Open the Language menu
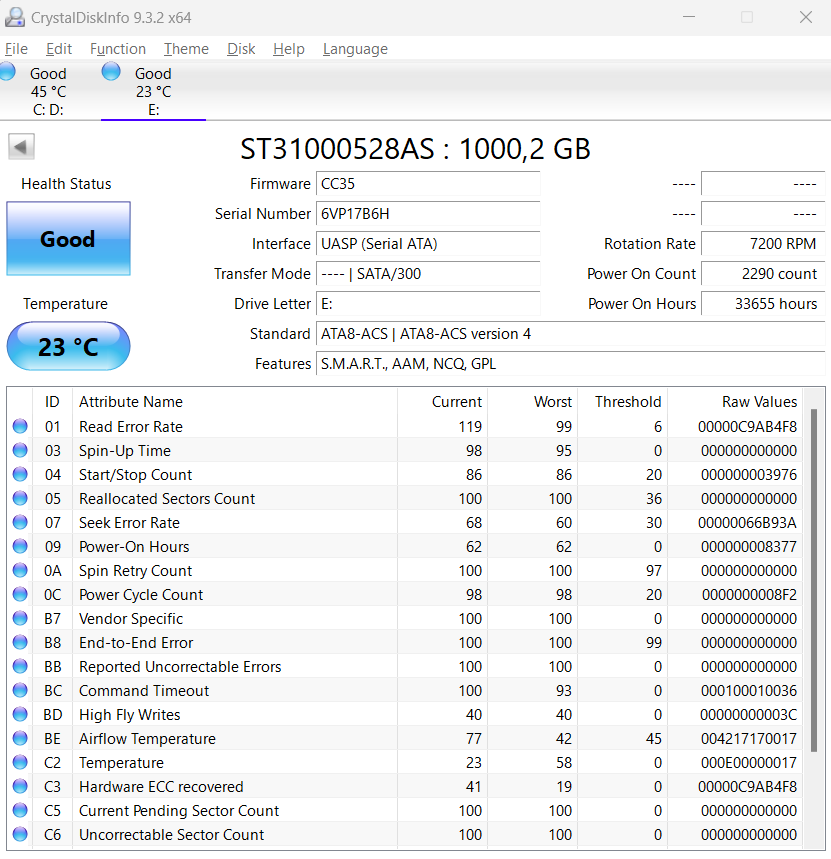 355,49
